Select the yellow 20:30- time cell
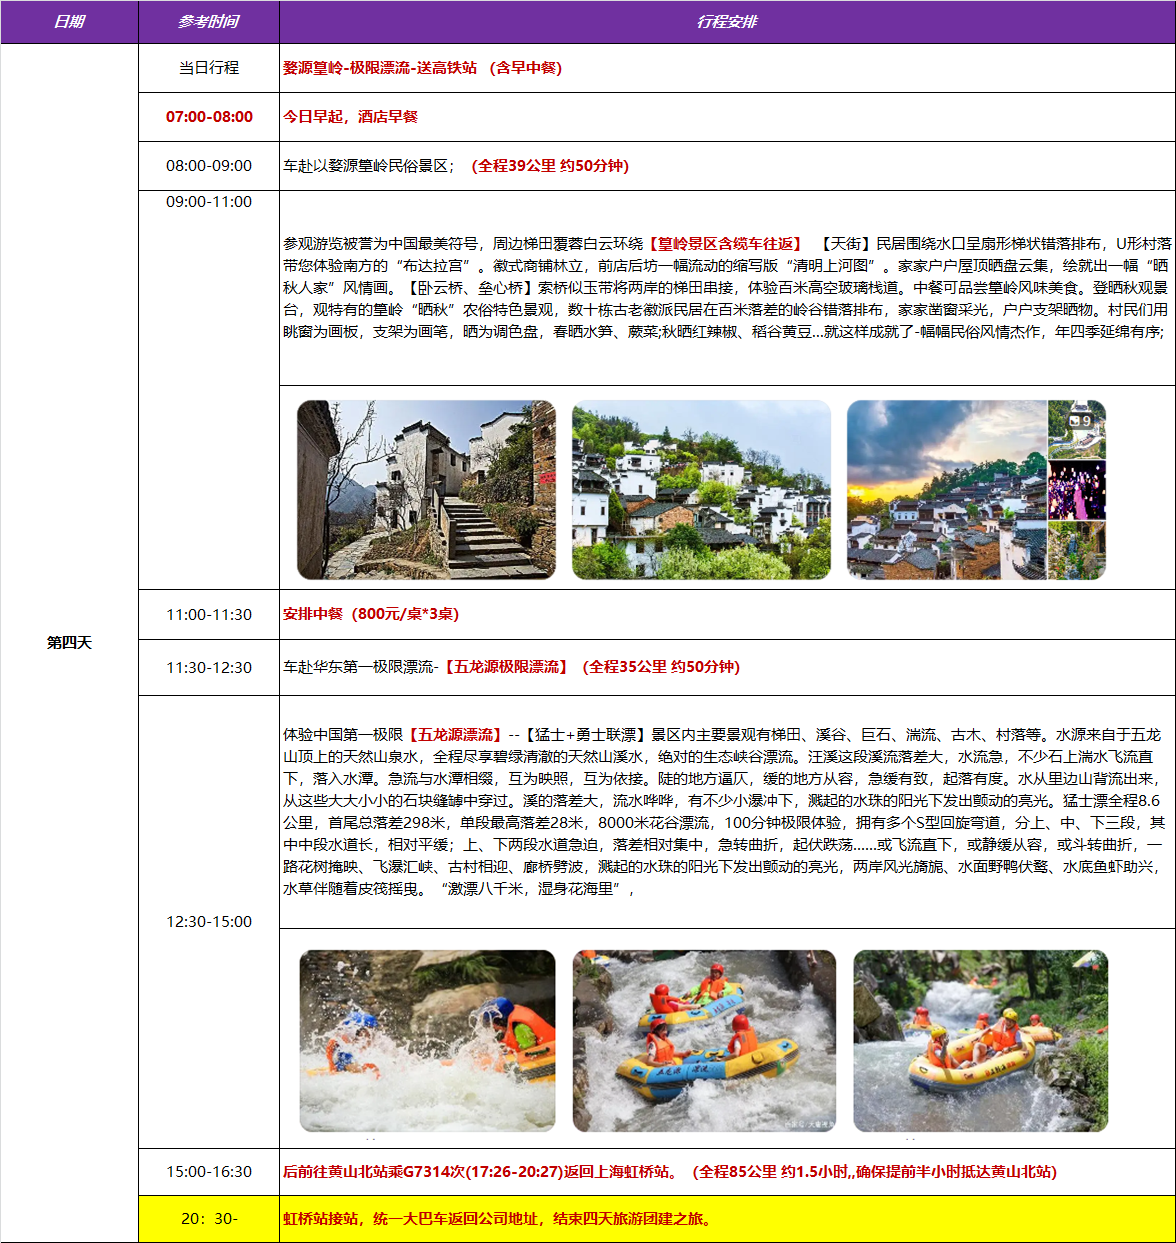Viewport: 1176px width, 1243px height. (x=209, y=1219)
